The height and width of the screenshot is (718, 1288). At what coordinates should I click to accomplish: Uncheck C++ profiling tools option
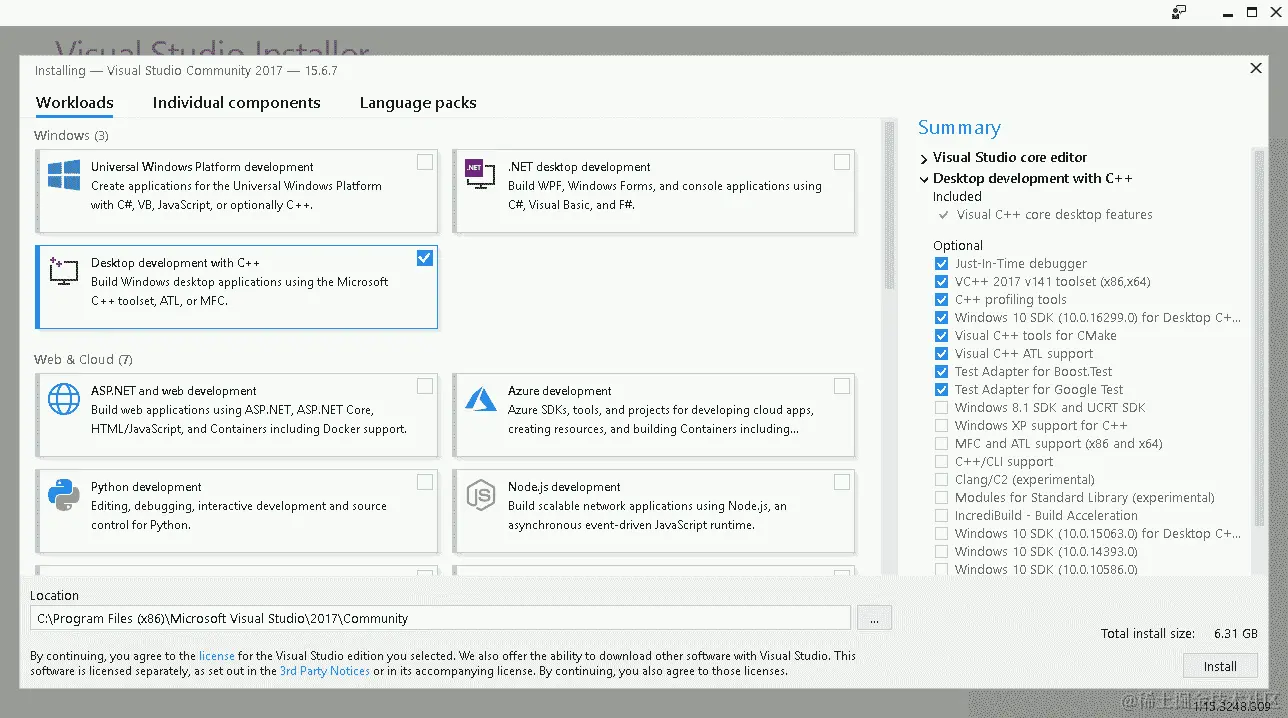point(941,300)
